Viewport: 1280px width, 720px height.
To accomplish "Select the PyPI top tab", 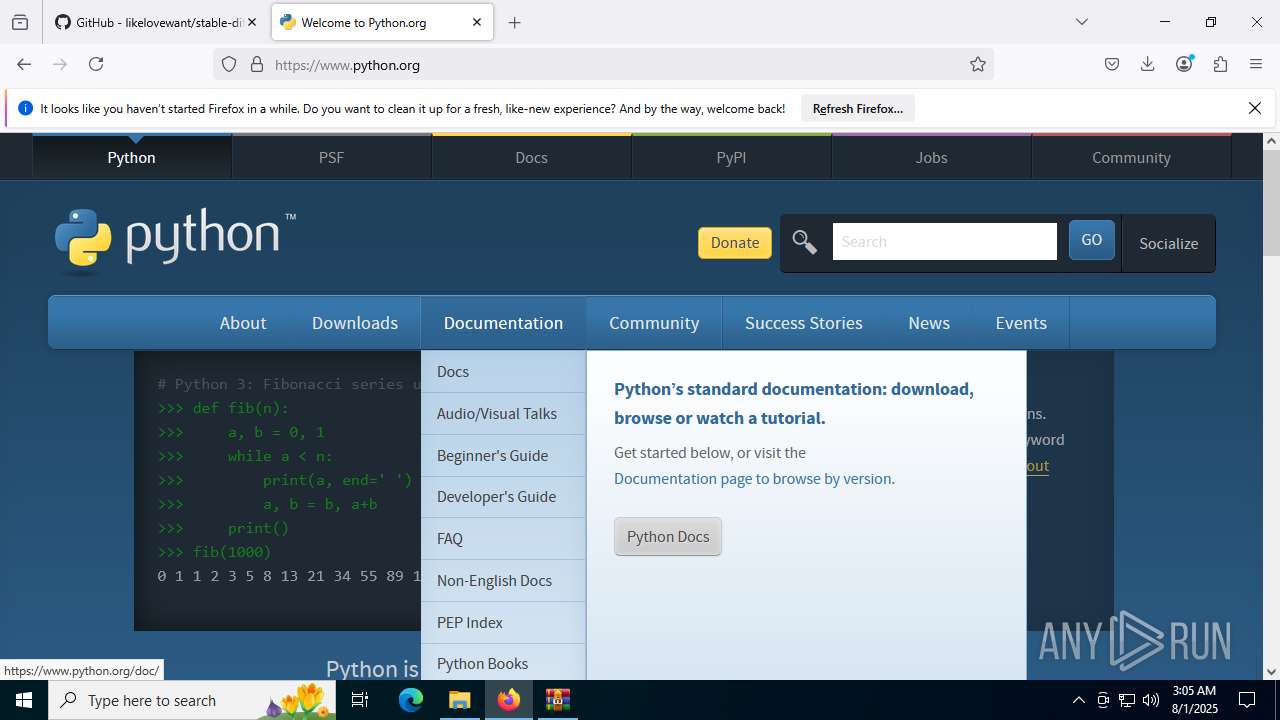I will point(731,157).
